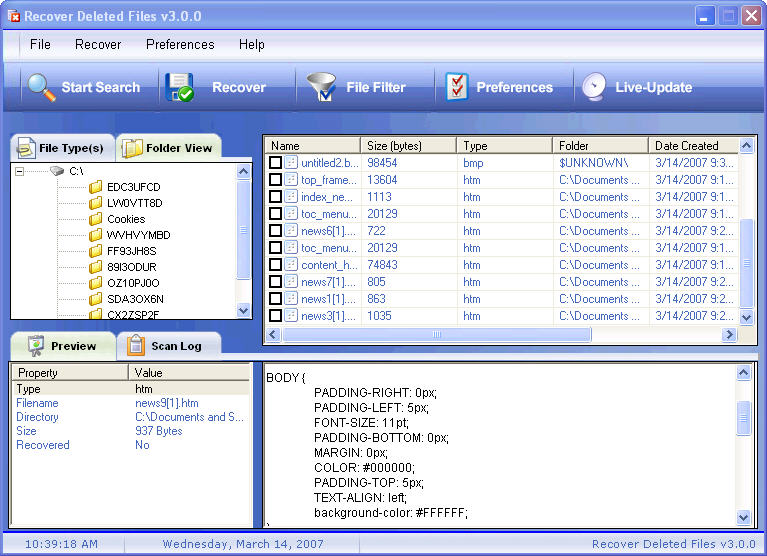Collapse the C:\ drive tree node
This screenshot has height=556, width=767.
[20, 171]
